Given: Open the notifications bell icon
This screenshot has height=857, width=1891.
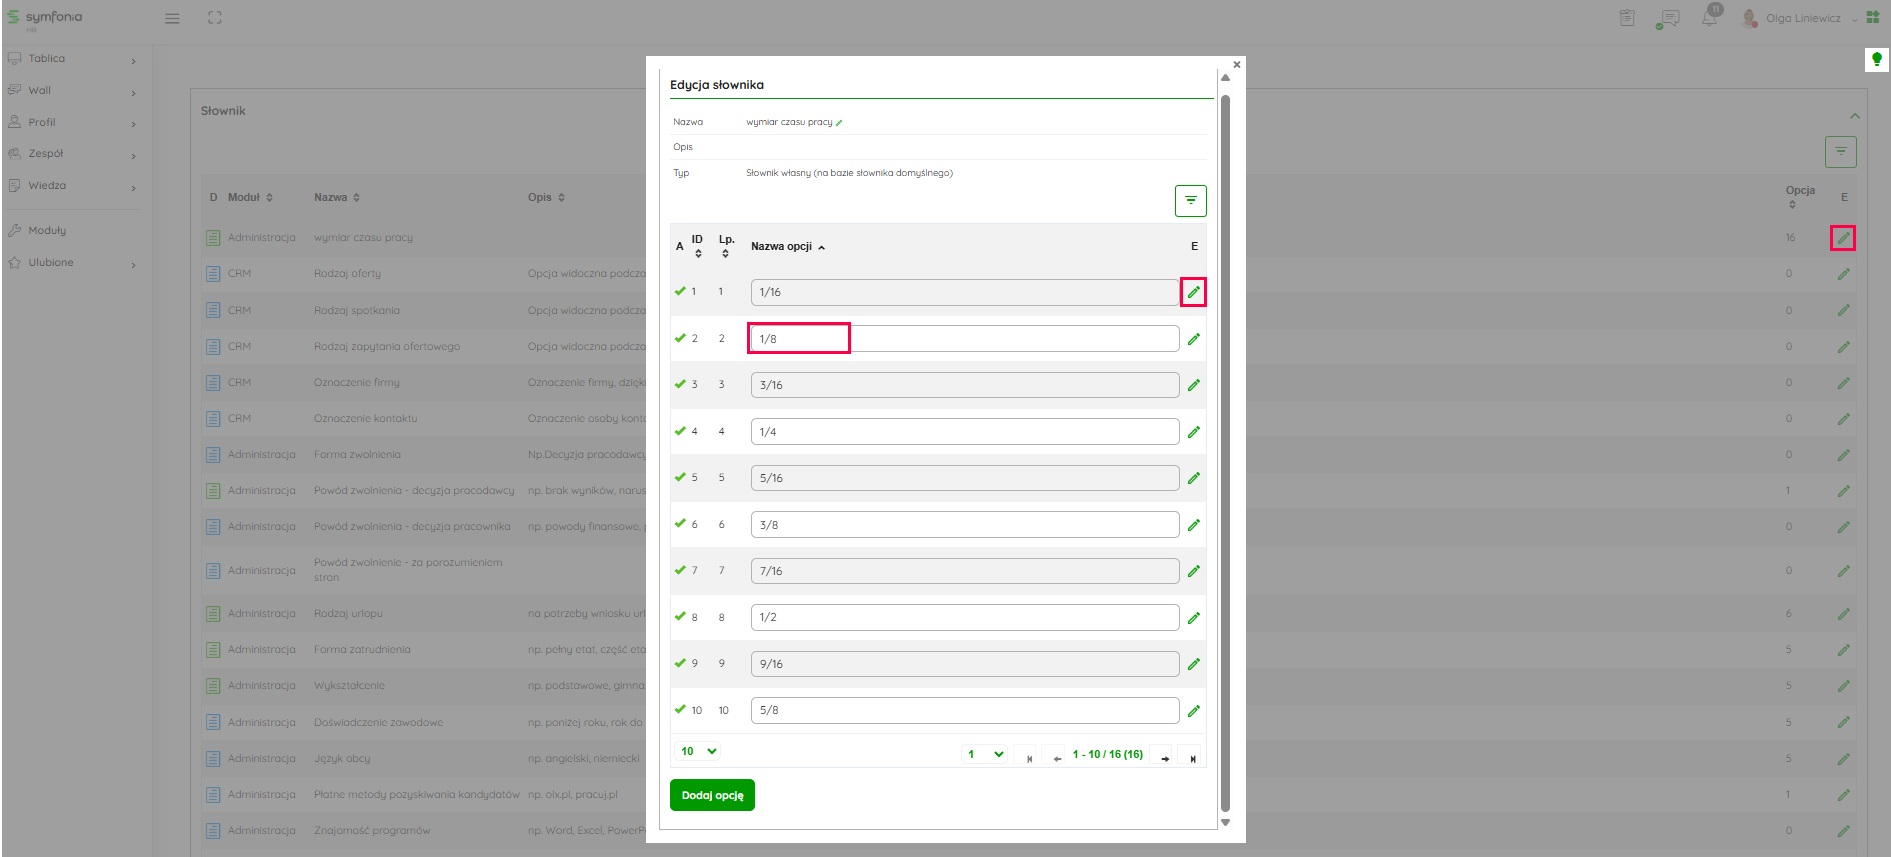Looking at the screenshot, I should click(x=1710, y=18).
